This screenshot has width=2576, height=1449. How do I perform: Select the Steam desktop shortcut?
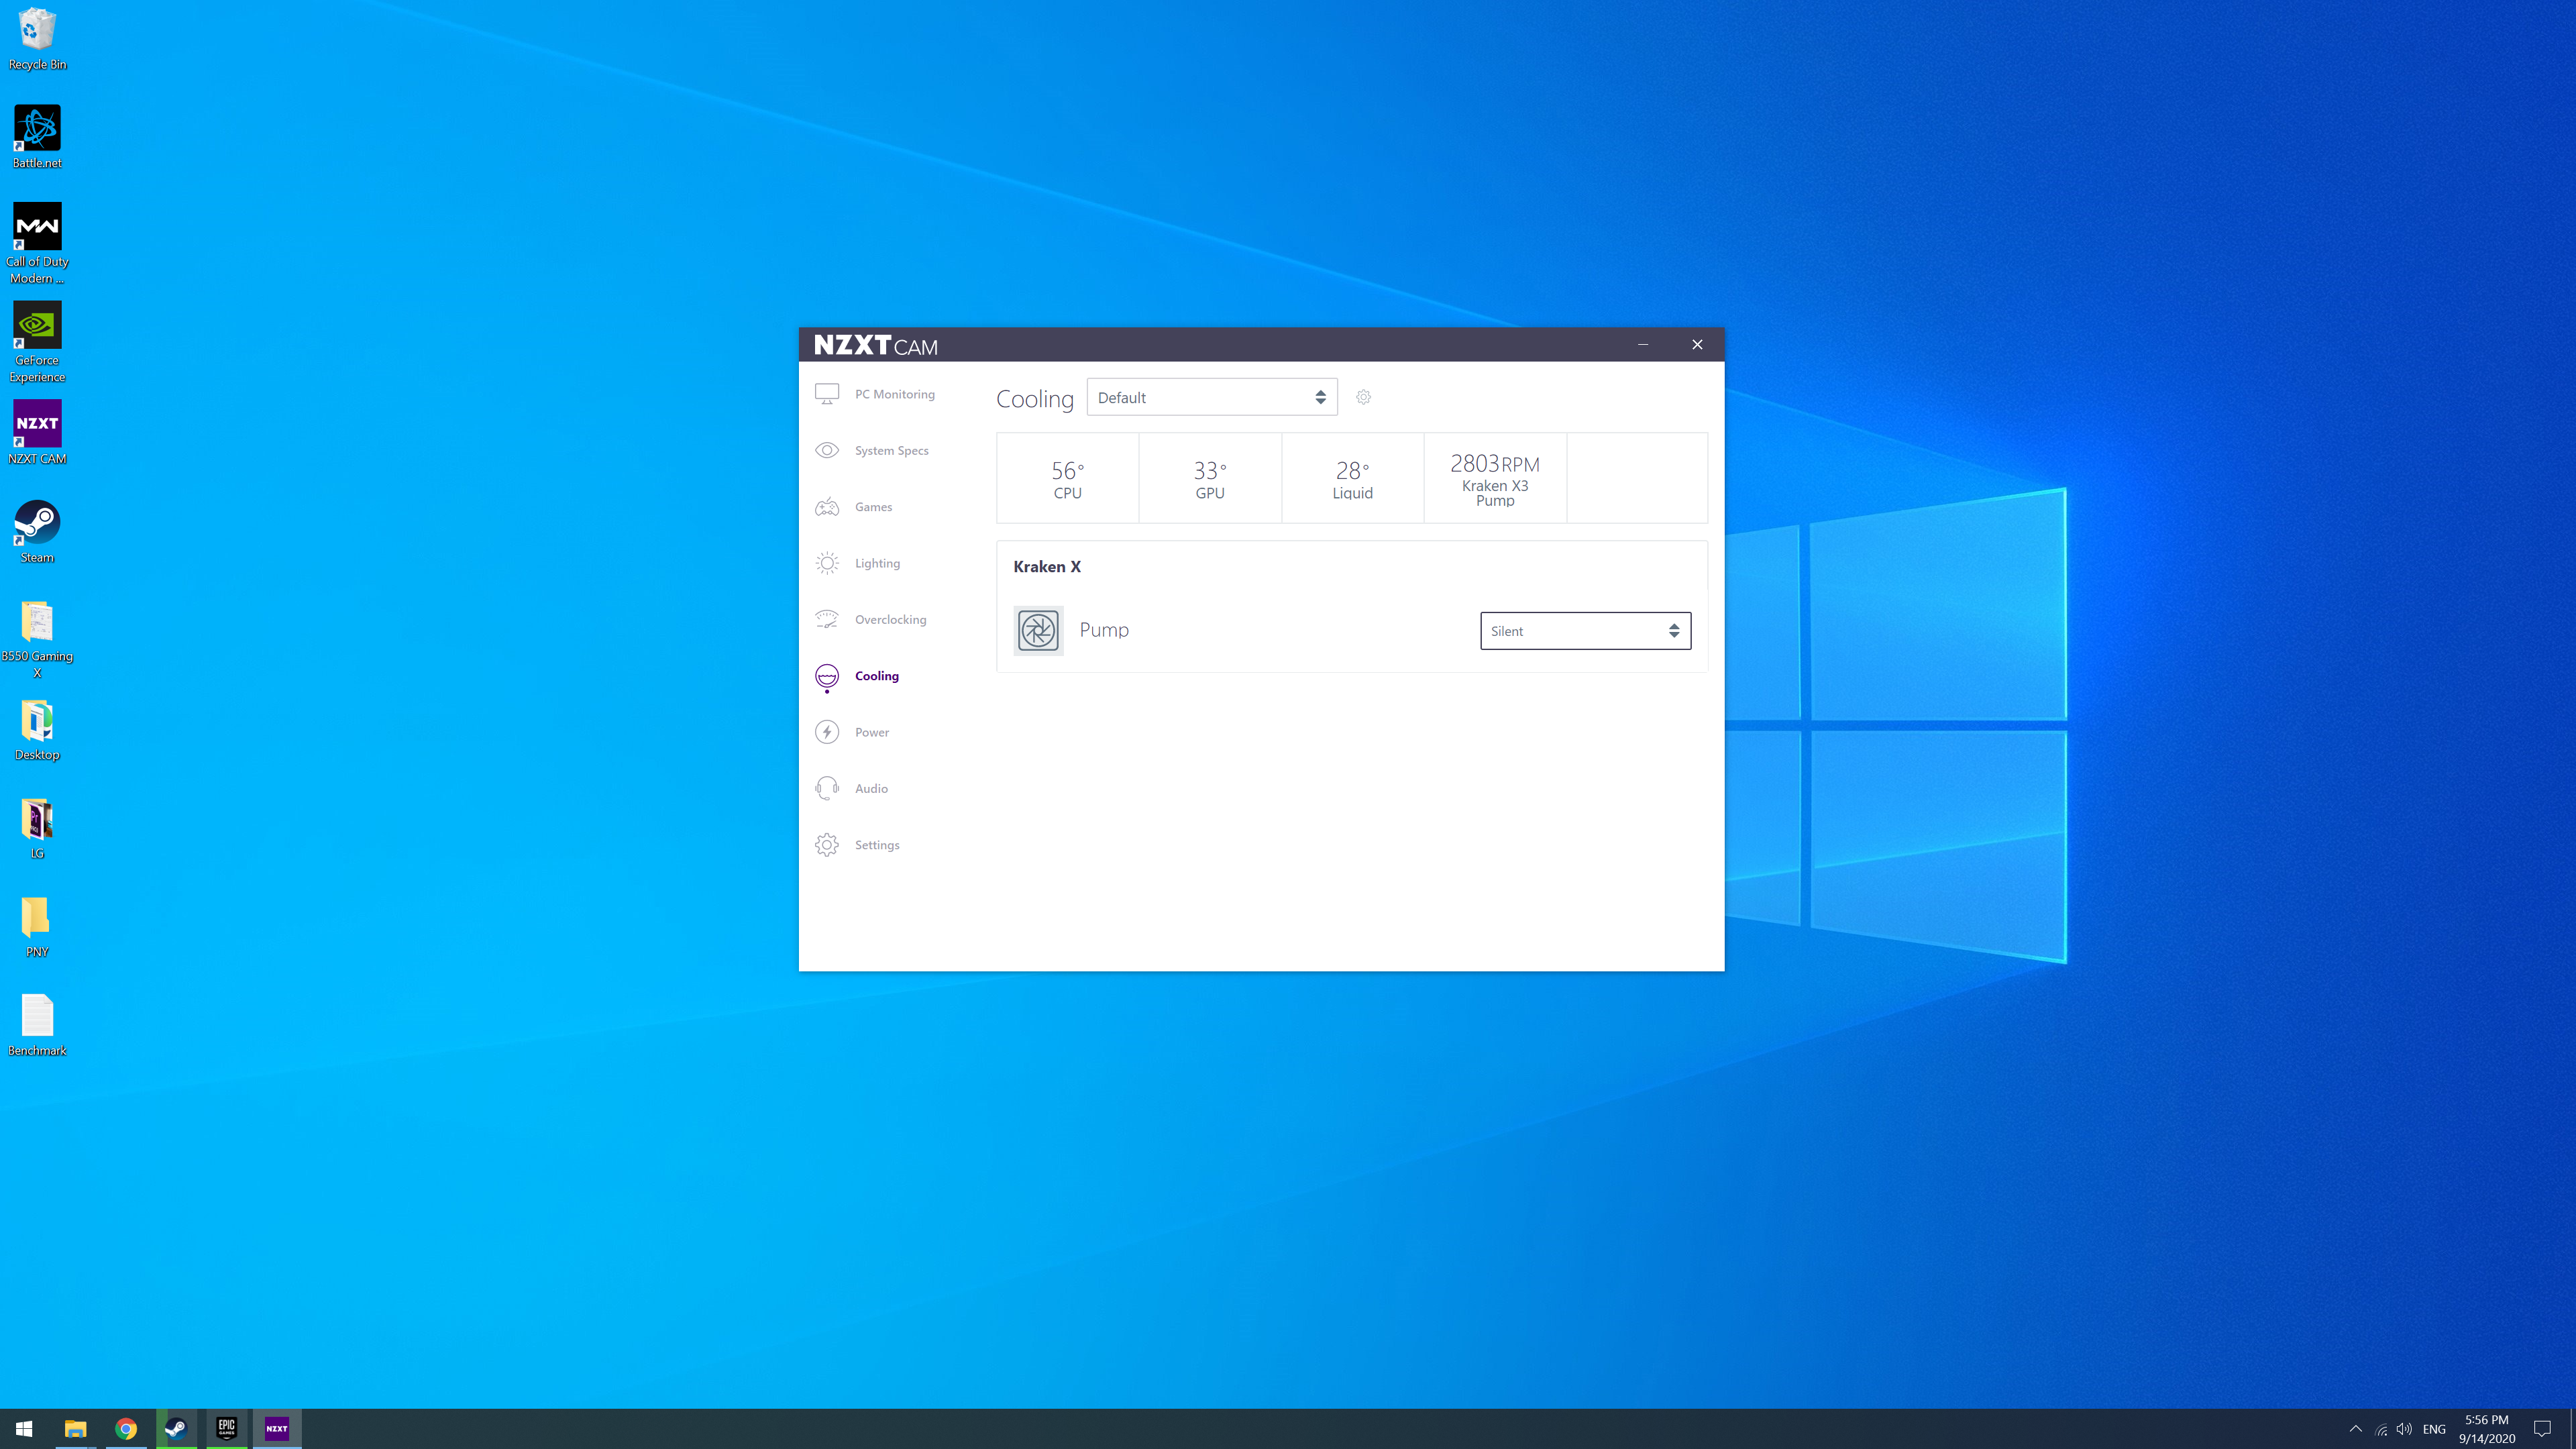tap(37, 531)
